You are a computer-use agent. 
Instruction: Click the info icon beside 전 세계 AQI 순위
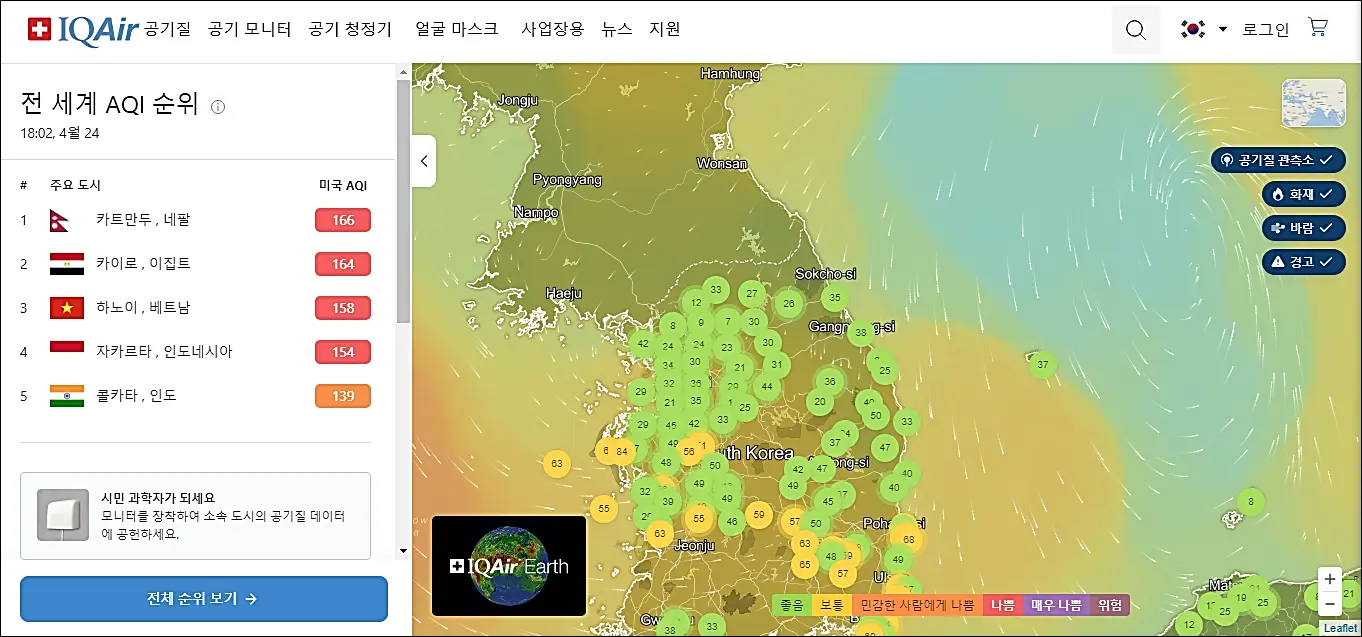(x=218, y=104)
